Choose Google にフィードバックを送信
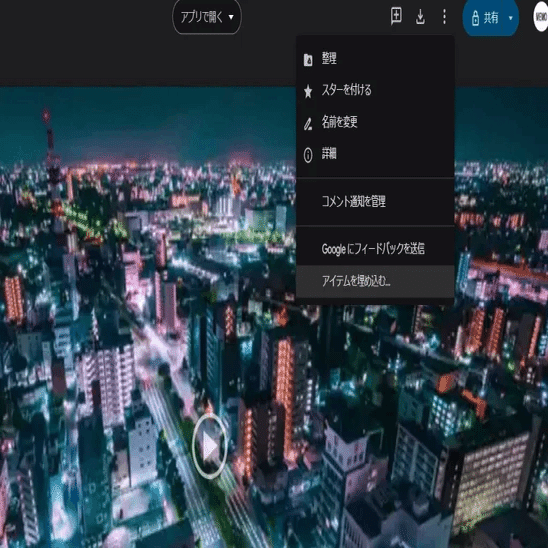Screen dimensions: 548x548 [x=375, y=249]
